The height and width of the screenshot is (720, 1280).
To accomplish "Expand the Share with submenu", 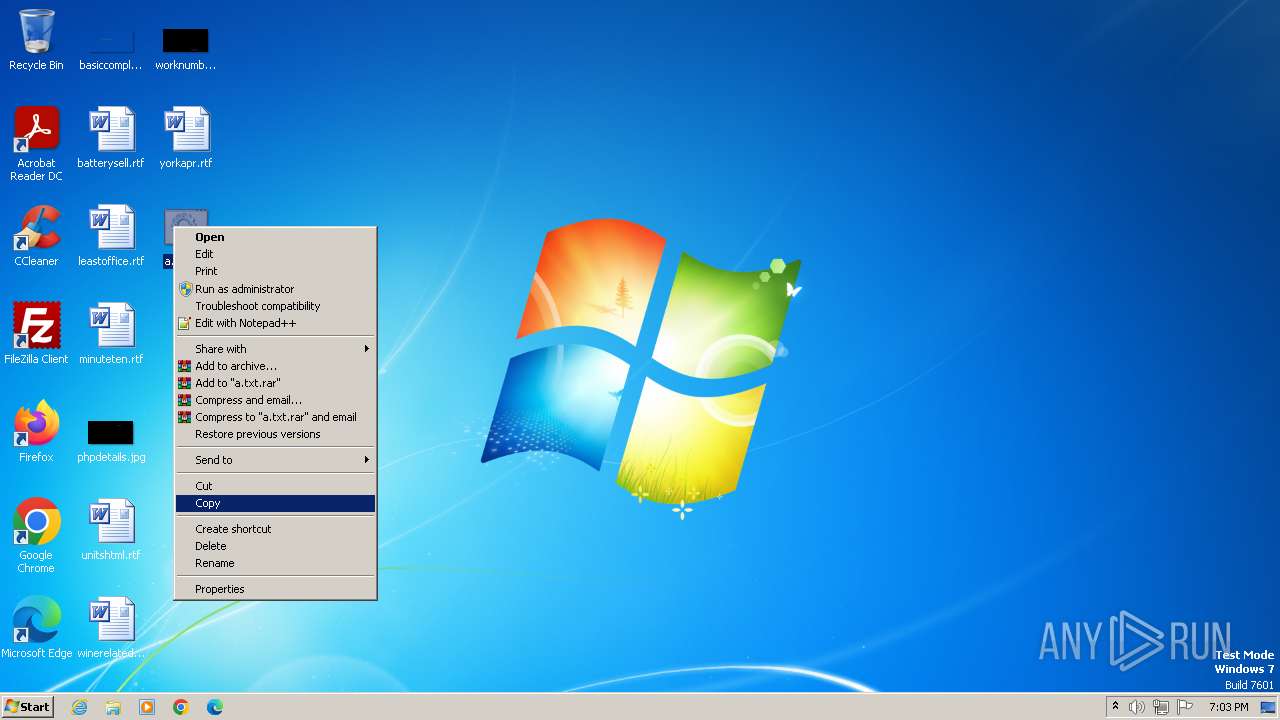I will (275, 349).
